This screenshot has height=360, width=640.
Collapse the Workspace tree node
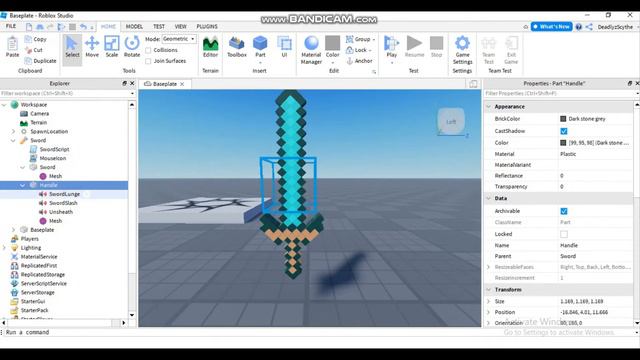(x=4, y=105)
